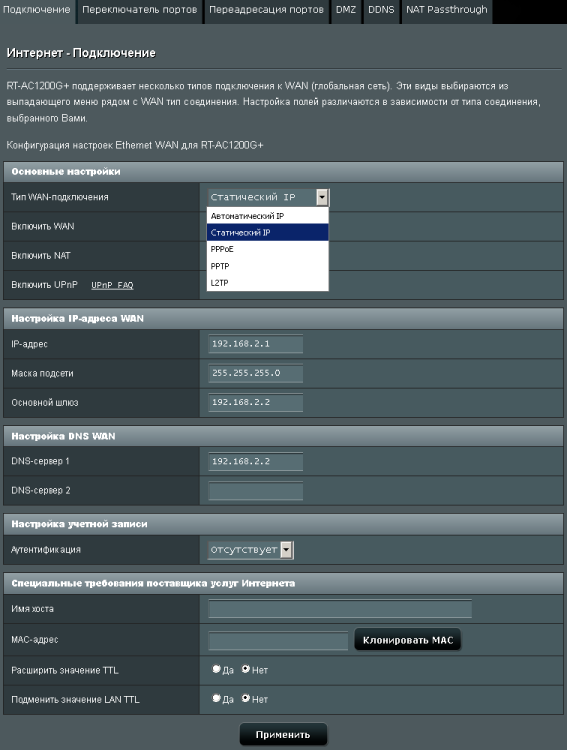567x750 pixels.
Task: Focus the Основной шлюз field
Action: tap(256, 402)
